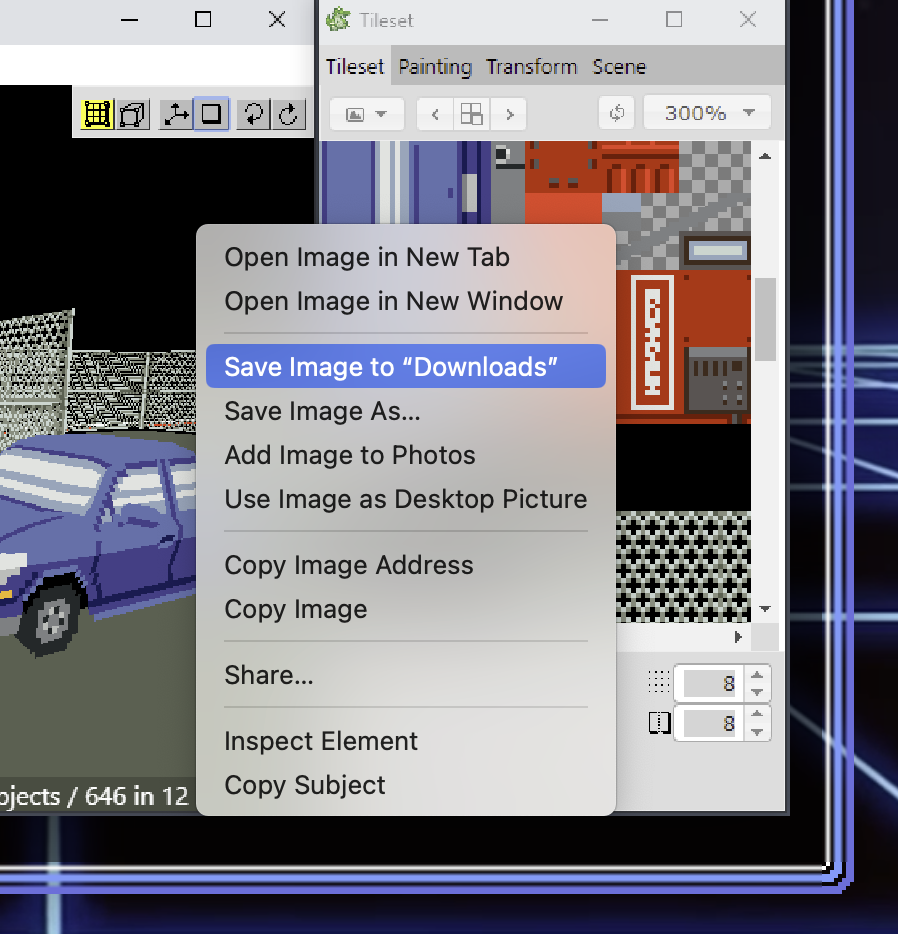Increment the top tile size stepper
The width and height of the screenshot is (898, 934).
pyautogui.click(x=757, y=675)
